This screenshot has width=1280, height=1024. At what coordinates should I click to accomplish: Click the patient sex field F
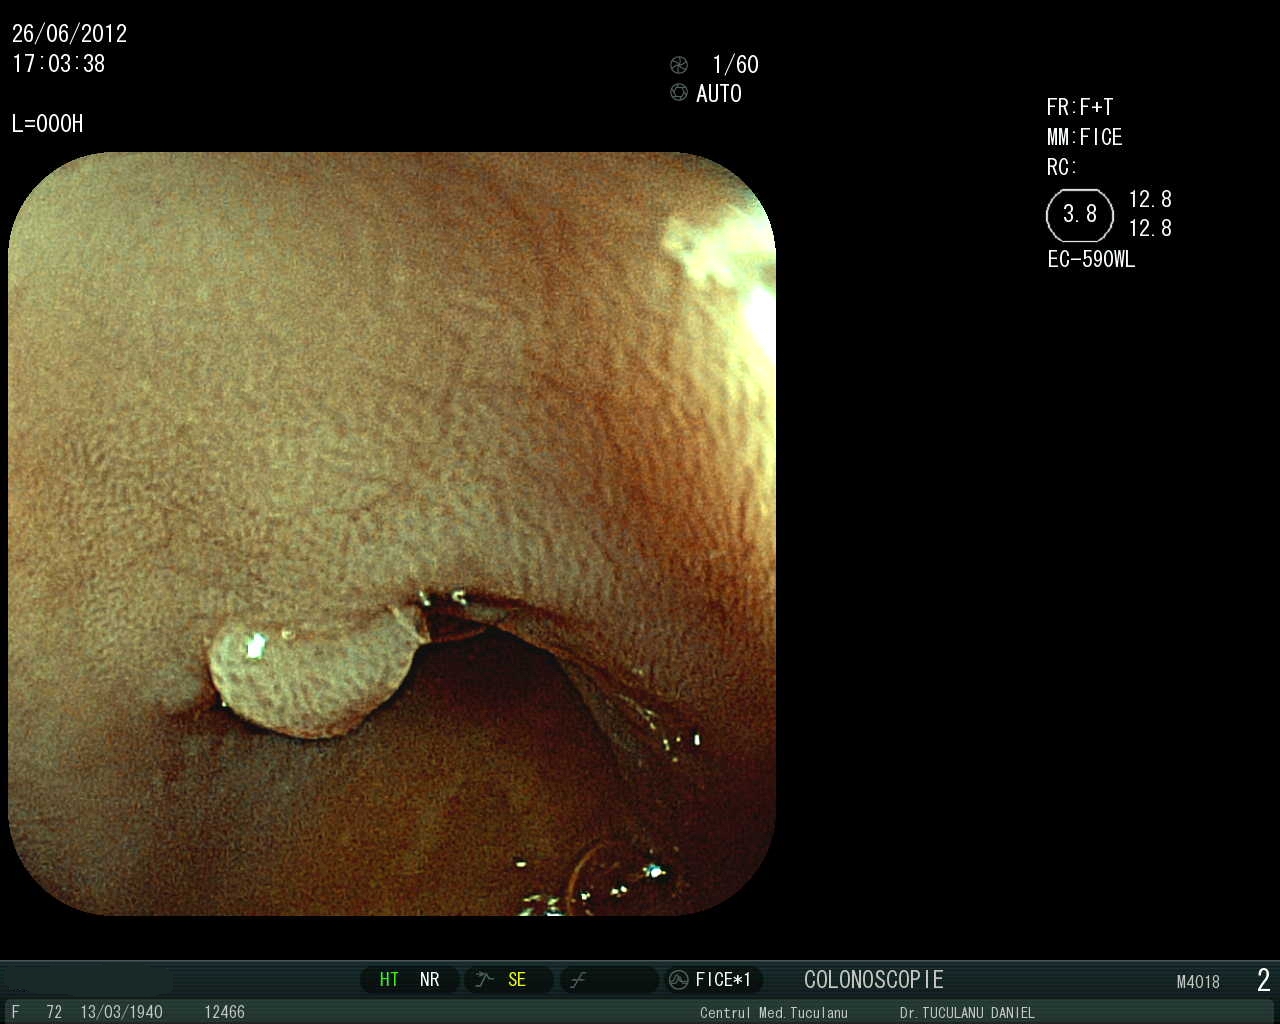pos(15,1012)
